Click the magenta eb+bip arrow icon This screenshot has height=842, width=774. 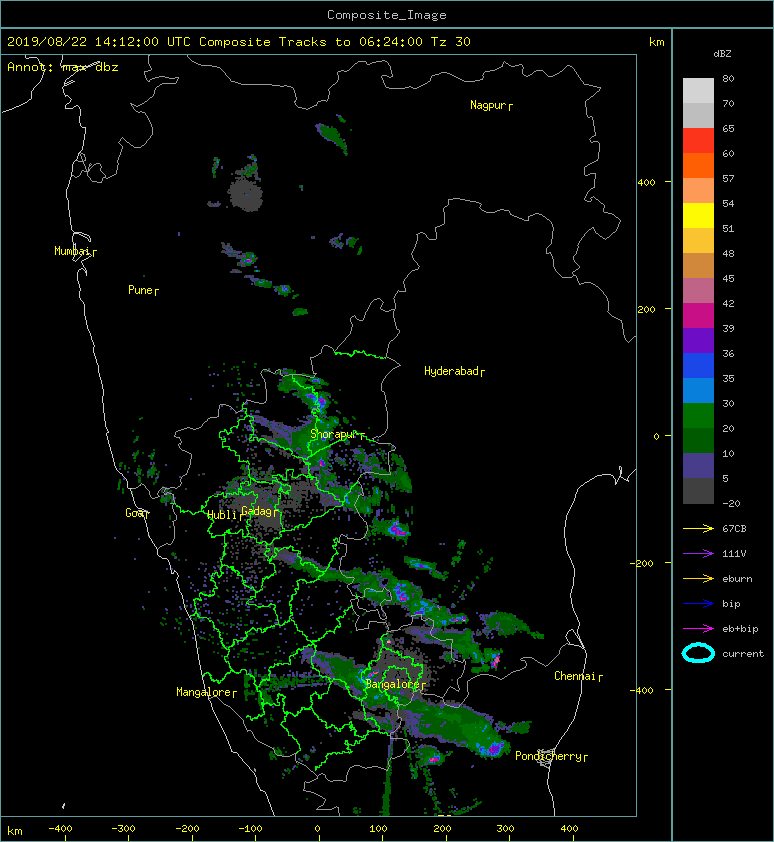[x=698, y=628]
